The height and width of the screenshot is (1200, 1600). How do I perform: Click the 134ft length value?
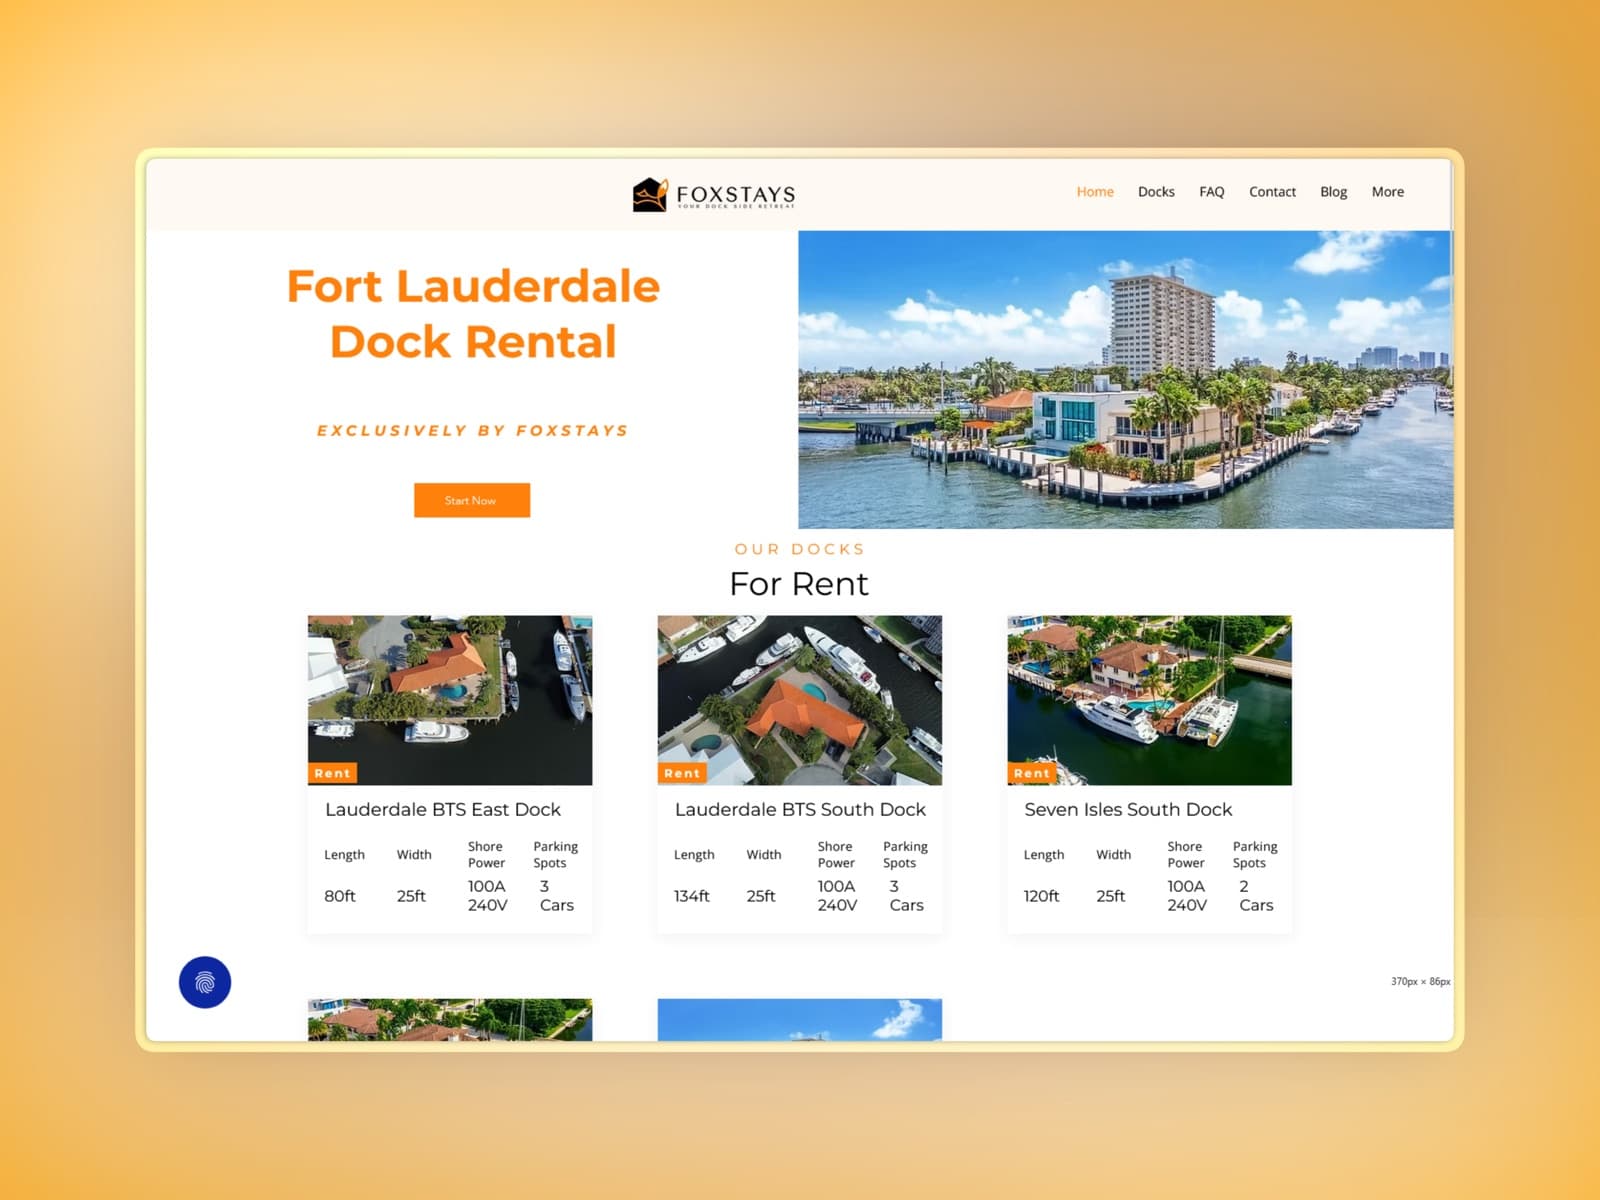[x=692, y=896]
